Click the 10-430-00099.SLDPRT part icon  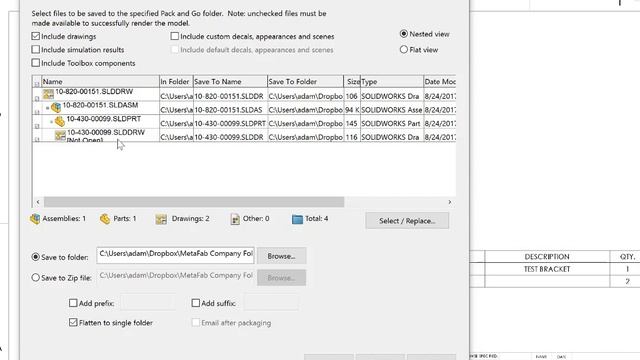pos(60,121)
